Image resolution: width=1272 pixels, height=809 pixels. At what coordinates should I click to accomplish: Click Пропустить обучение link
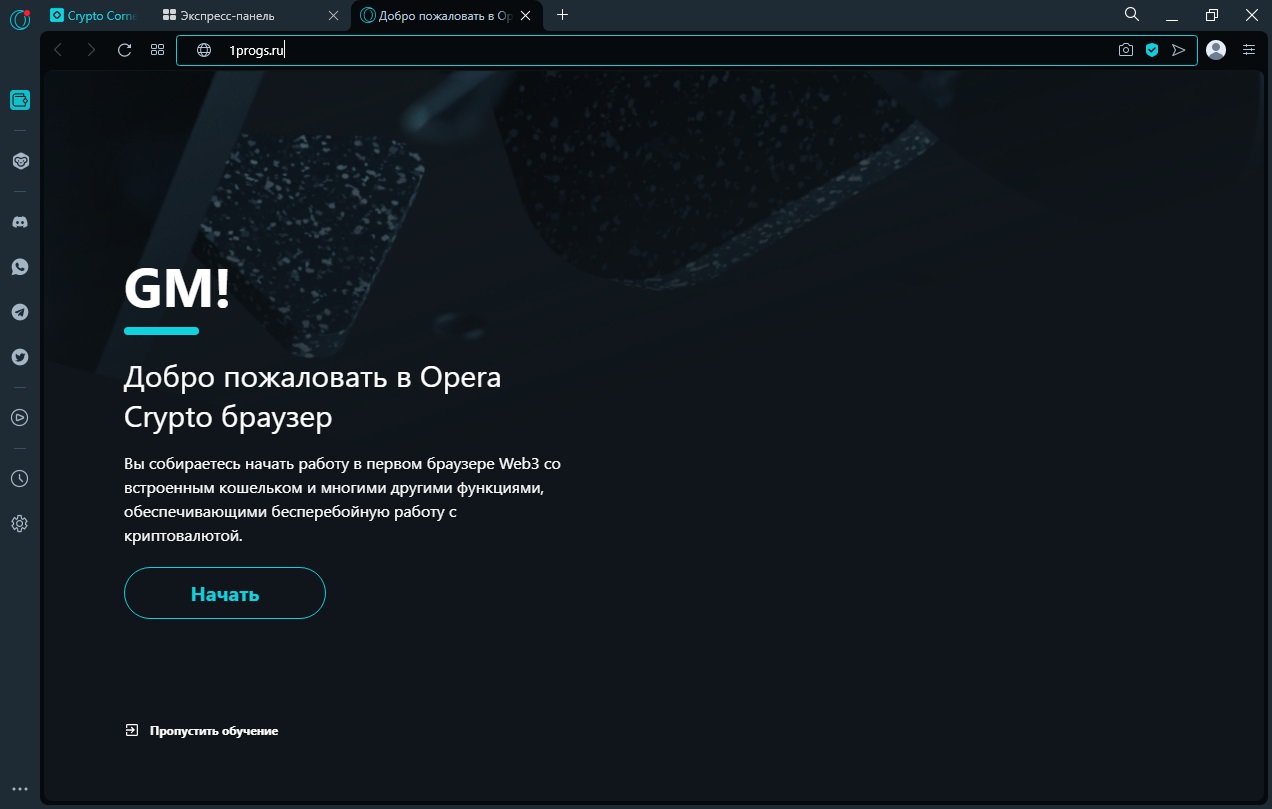201,731
